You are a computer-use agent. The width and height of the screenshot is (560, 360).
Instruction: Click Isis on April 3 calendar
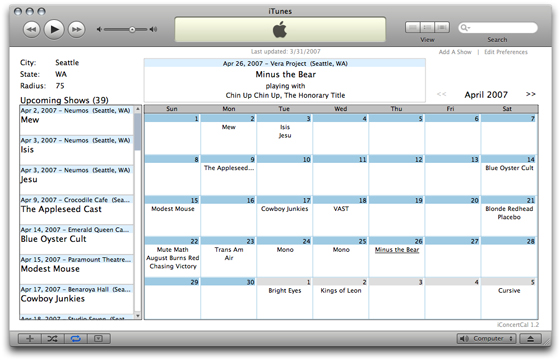285,127
